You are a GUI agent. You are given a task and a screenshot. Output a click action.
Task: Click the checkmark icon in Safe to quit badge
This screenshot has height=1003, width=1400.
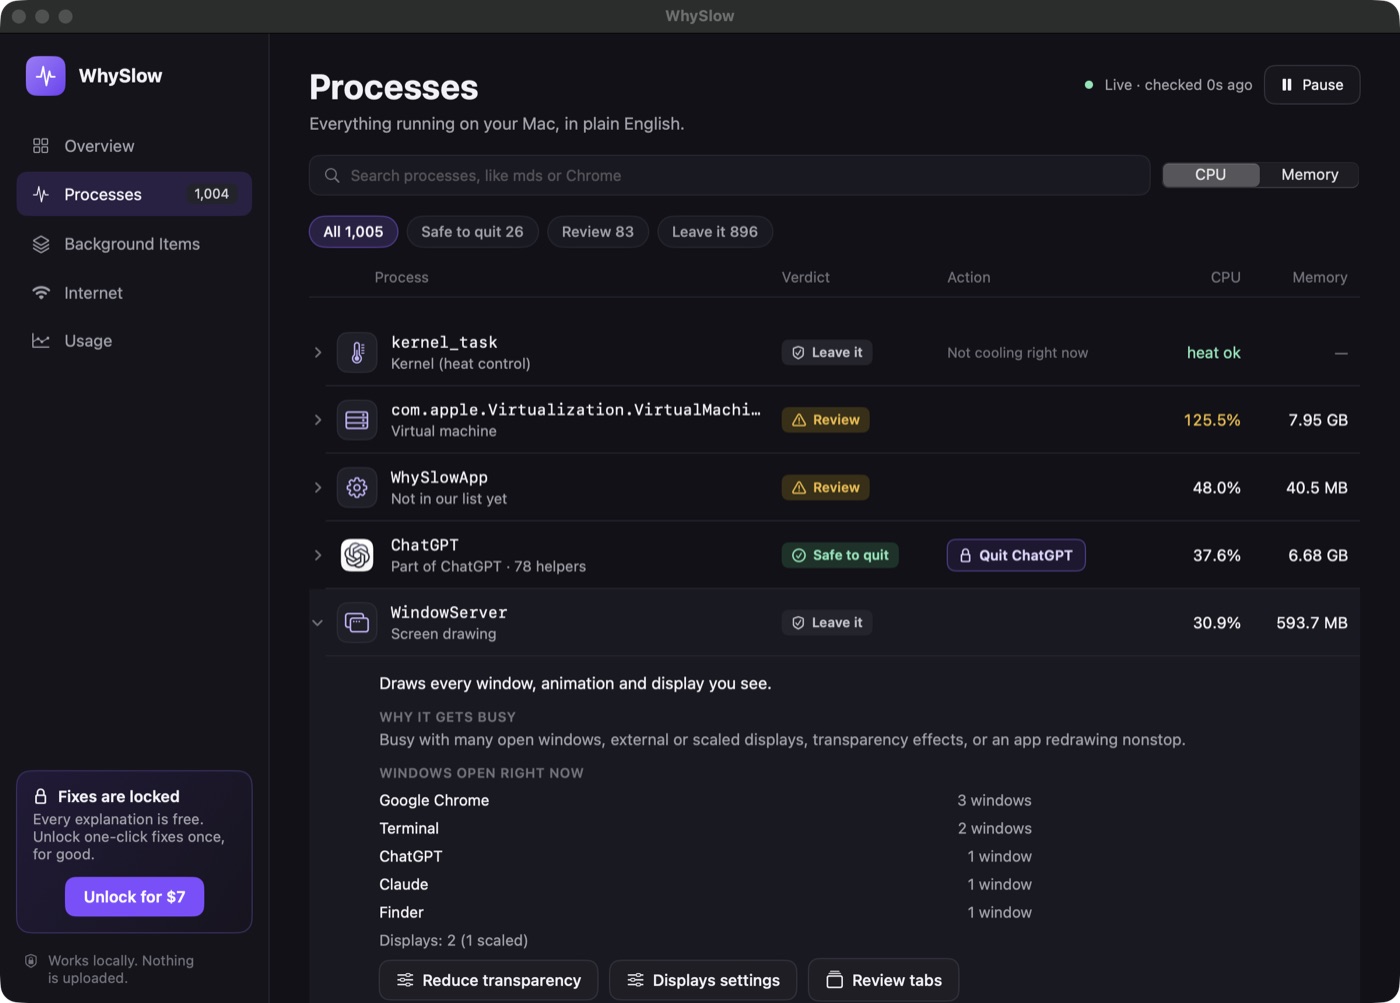tap(799, 555)
